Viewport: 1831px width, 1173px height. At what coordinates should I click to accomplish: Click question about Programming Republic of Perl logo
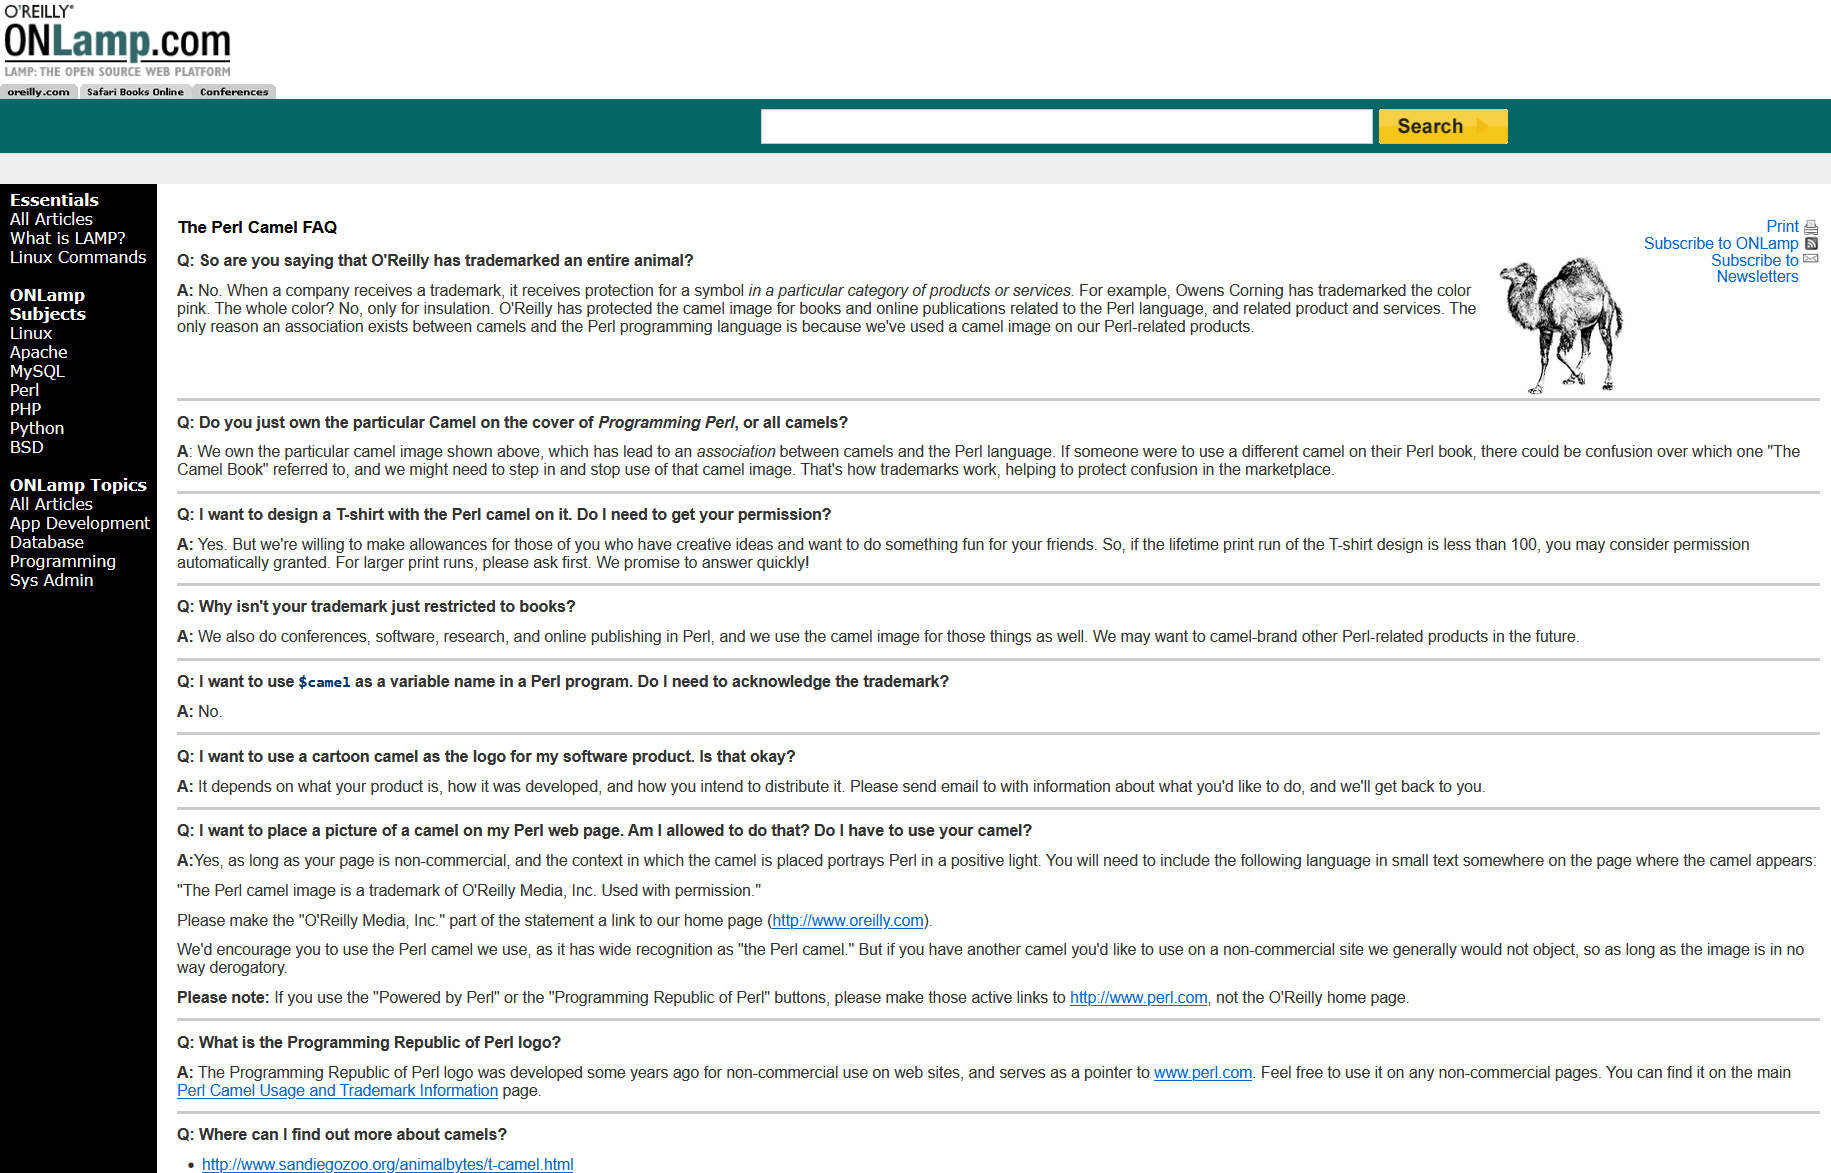(369, 1042)
